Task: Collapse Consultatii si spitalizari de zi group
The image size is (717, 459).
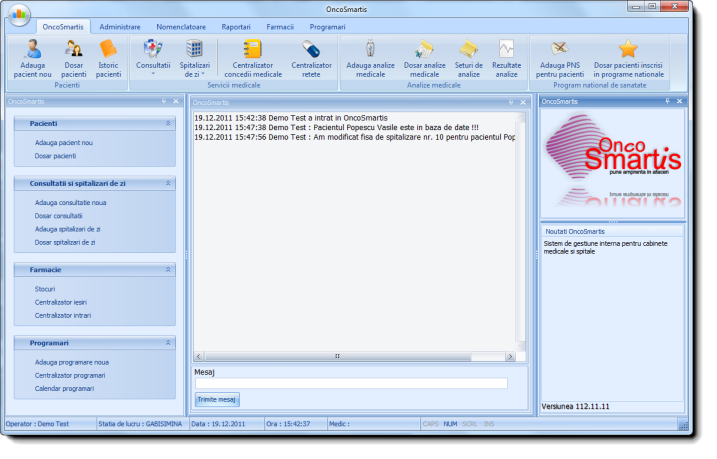Action: click(x=168, y=183)
